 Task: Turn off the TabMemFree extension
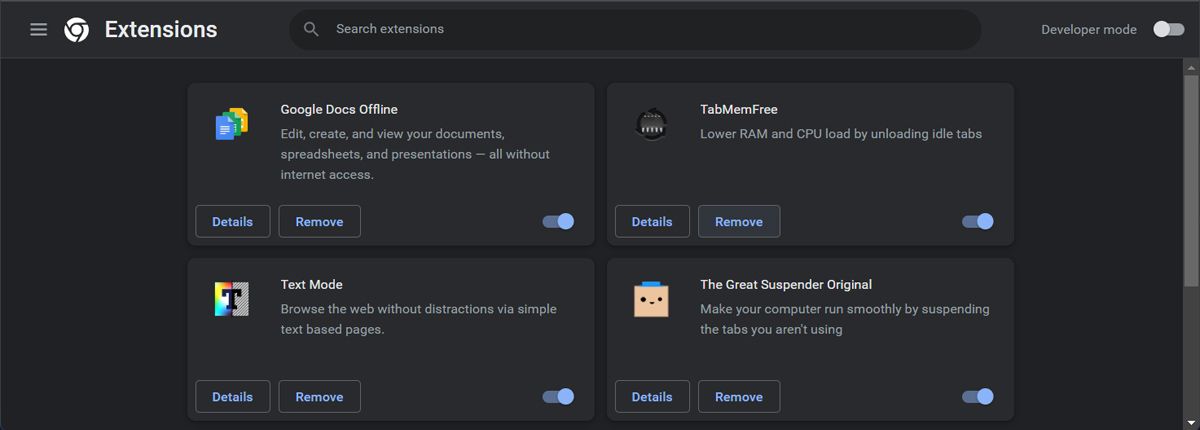point(978,222)
